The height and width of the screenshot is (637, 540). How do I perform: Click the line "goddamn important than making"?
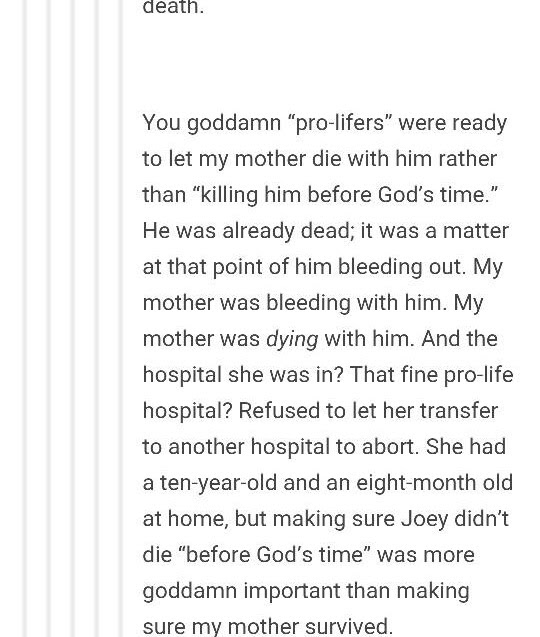(x=306, y=591)
